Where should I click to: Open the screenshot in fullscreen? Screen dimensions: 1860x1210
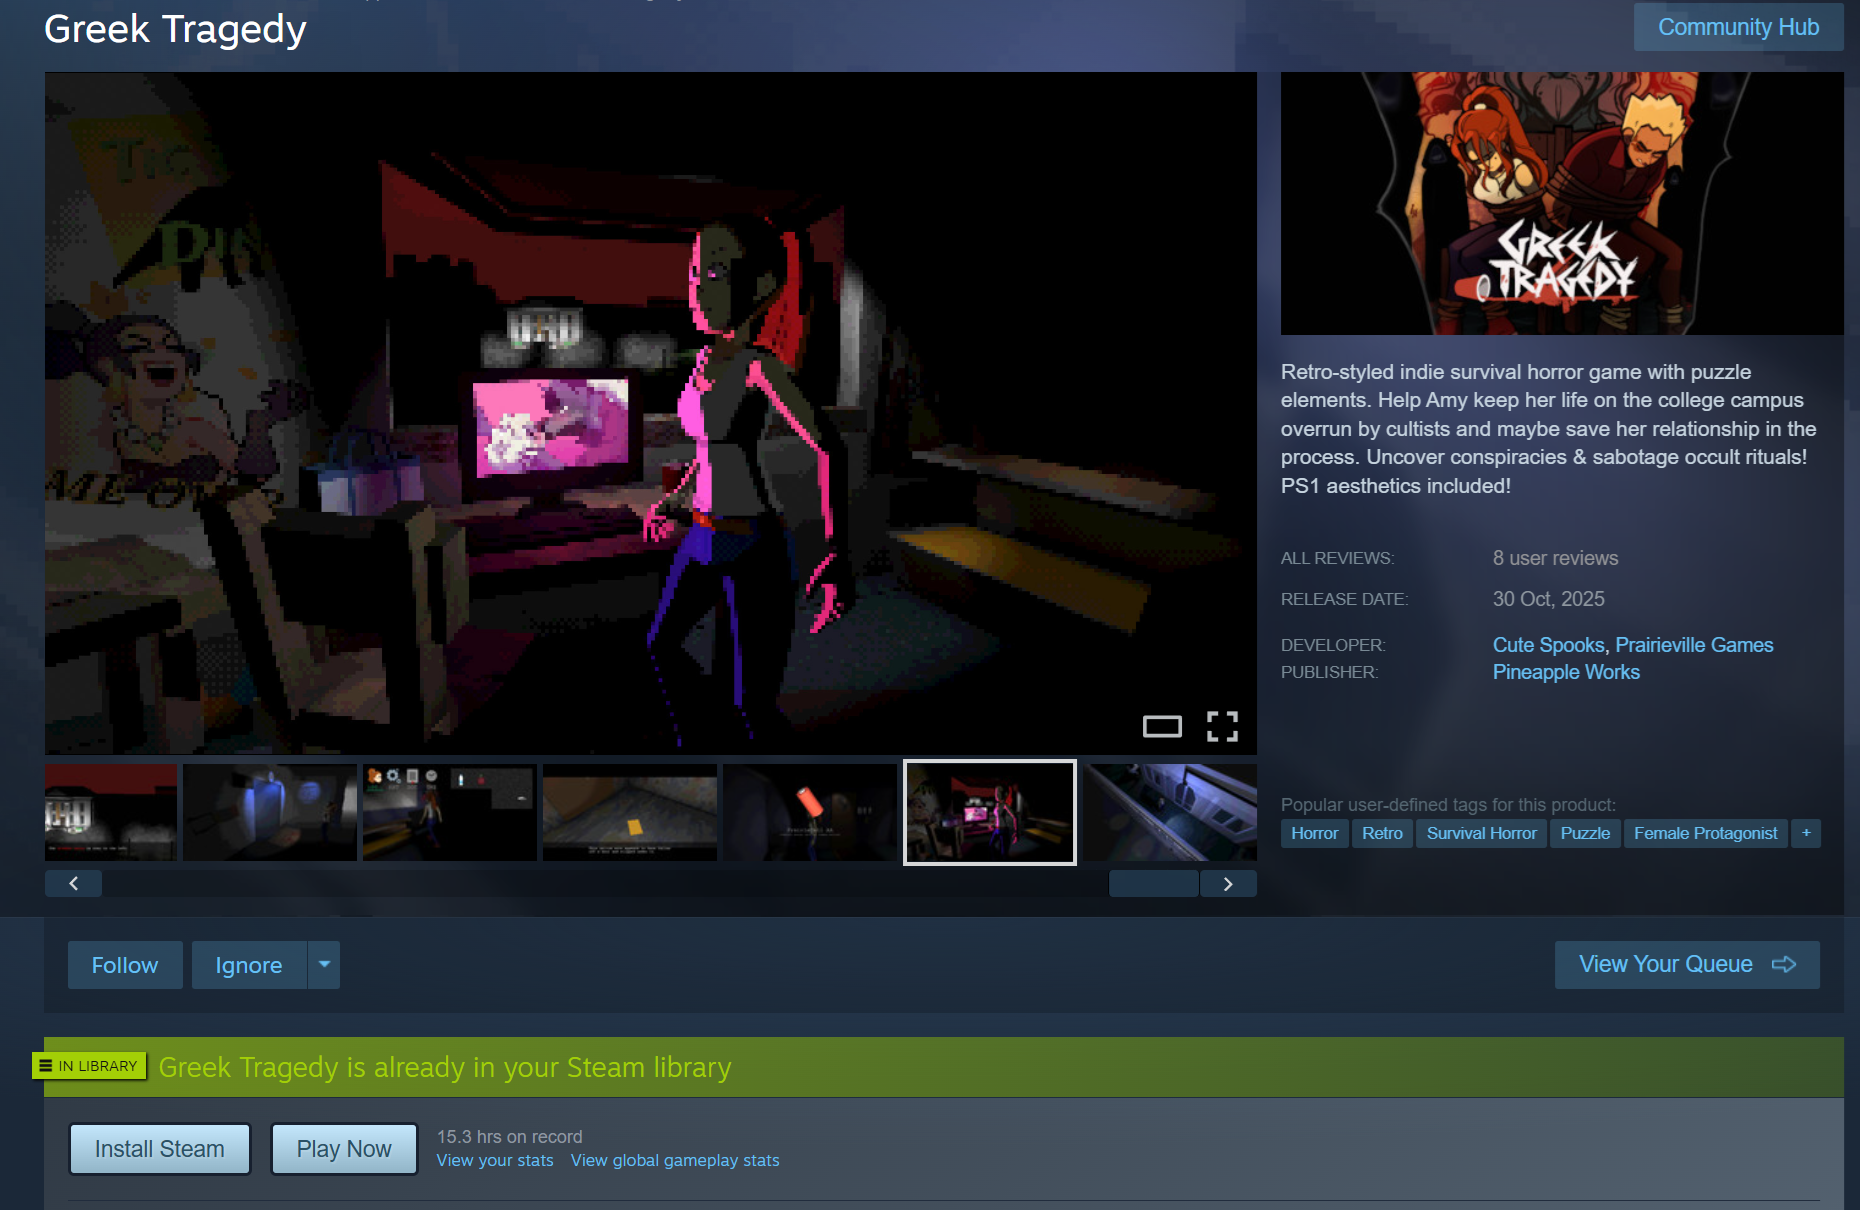1222,727
